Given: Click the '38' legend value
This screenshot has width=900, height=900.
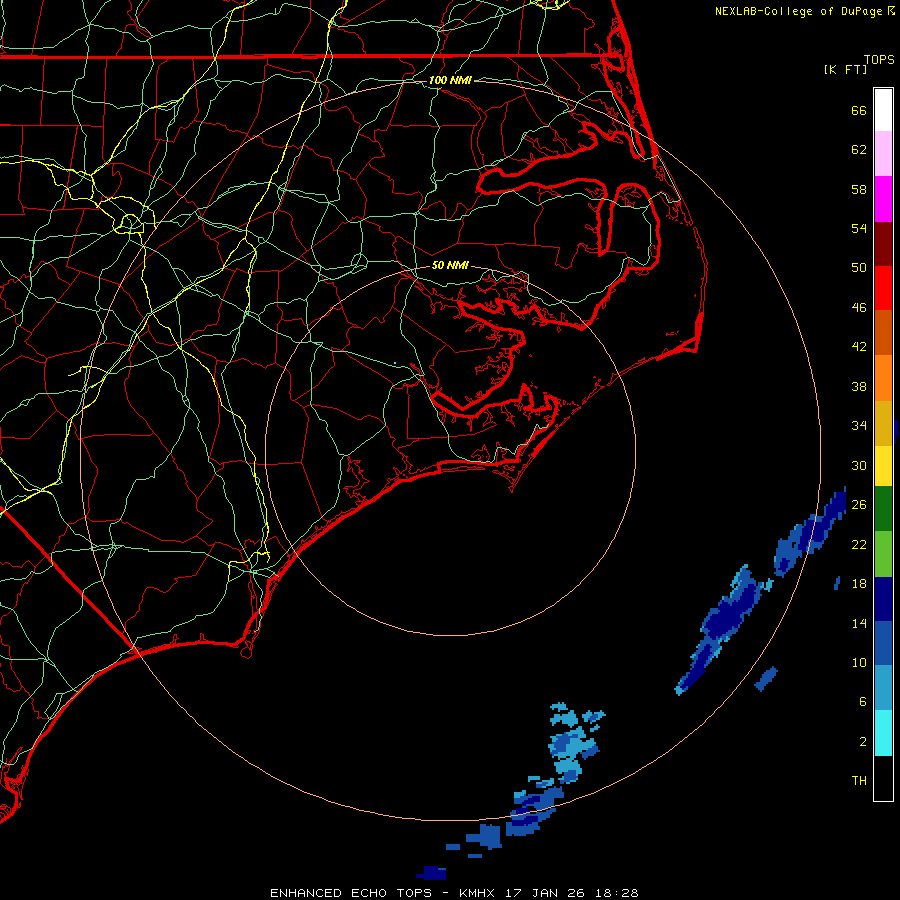Looking at the screenshot, I should (859, 386).
